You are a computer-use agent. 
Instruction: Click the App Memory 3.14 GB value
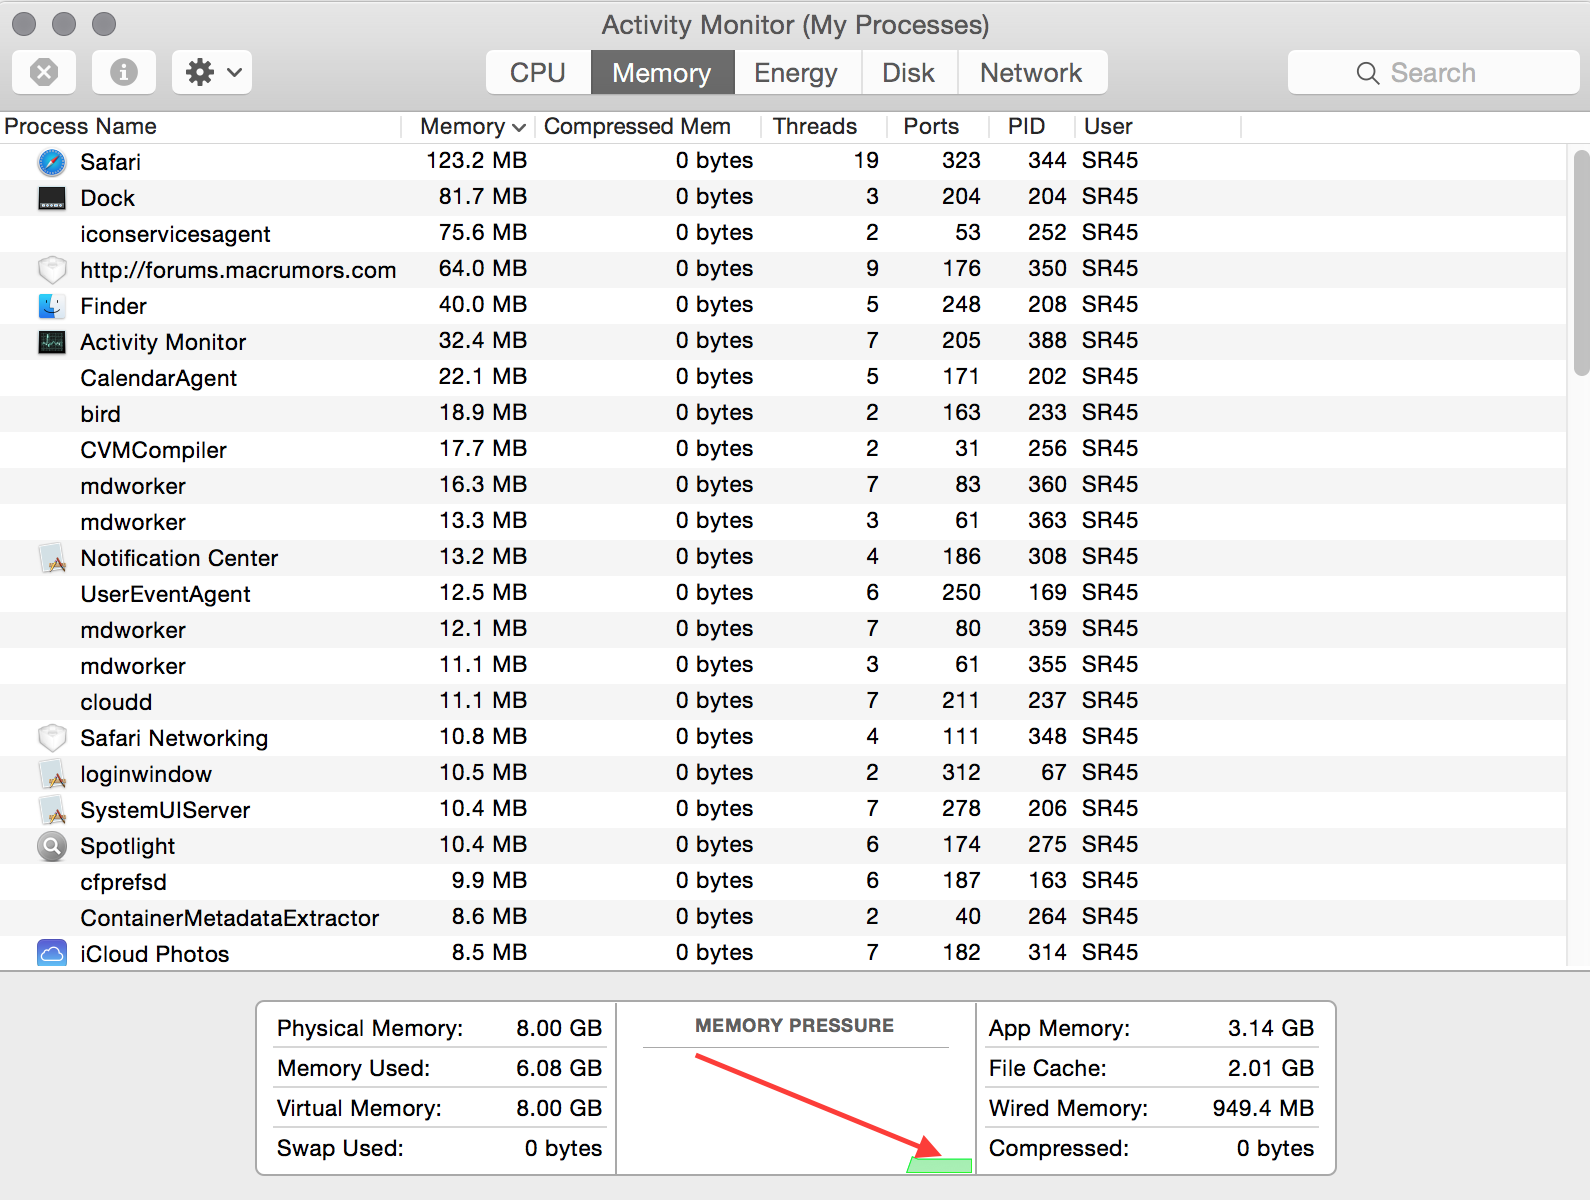coord(1271,1028)
